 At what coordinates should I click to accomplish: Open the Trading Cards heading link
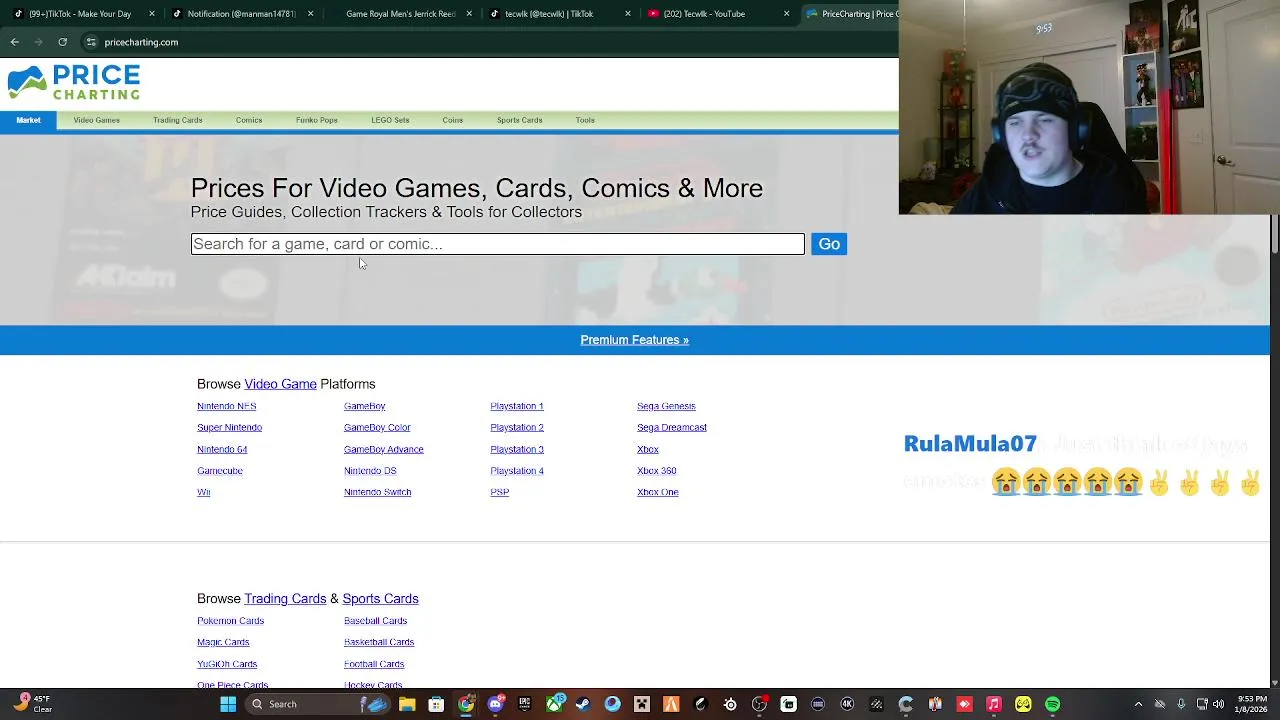tap(285, 599)
